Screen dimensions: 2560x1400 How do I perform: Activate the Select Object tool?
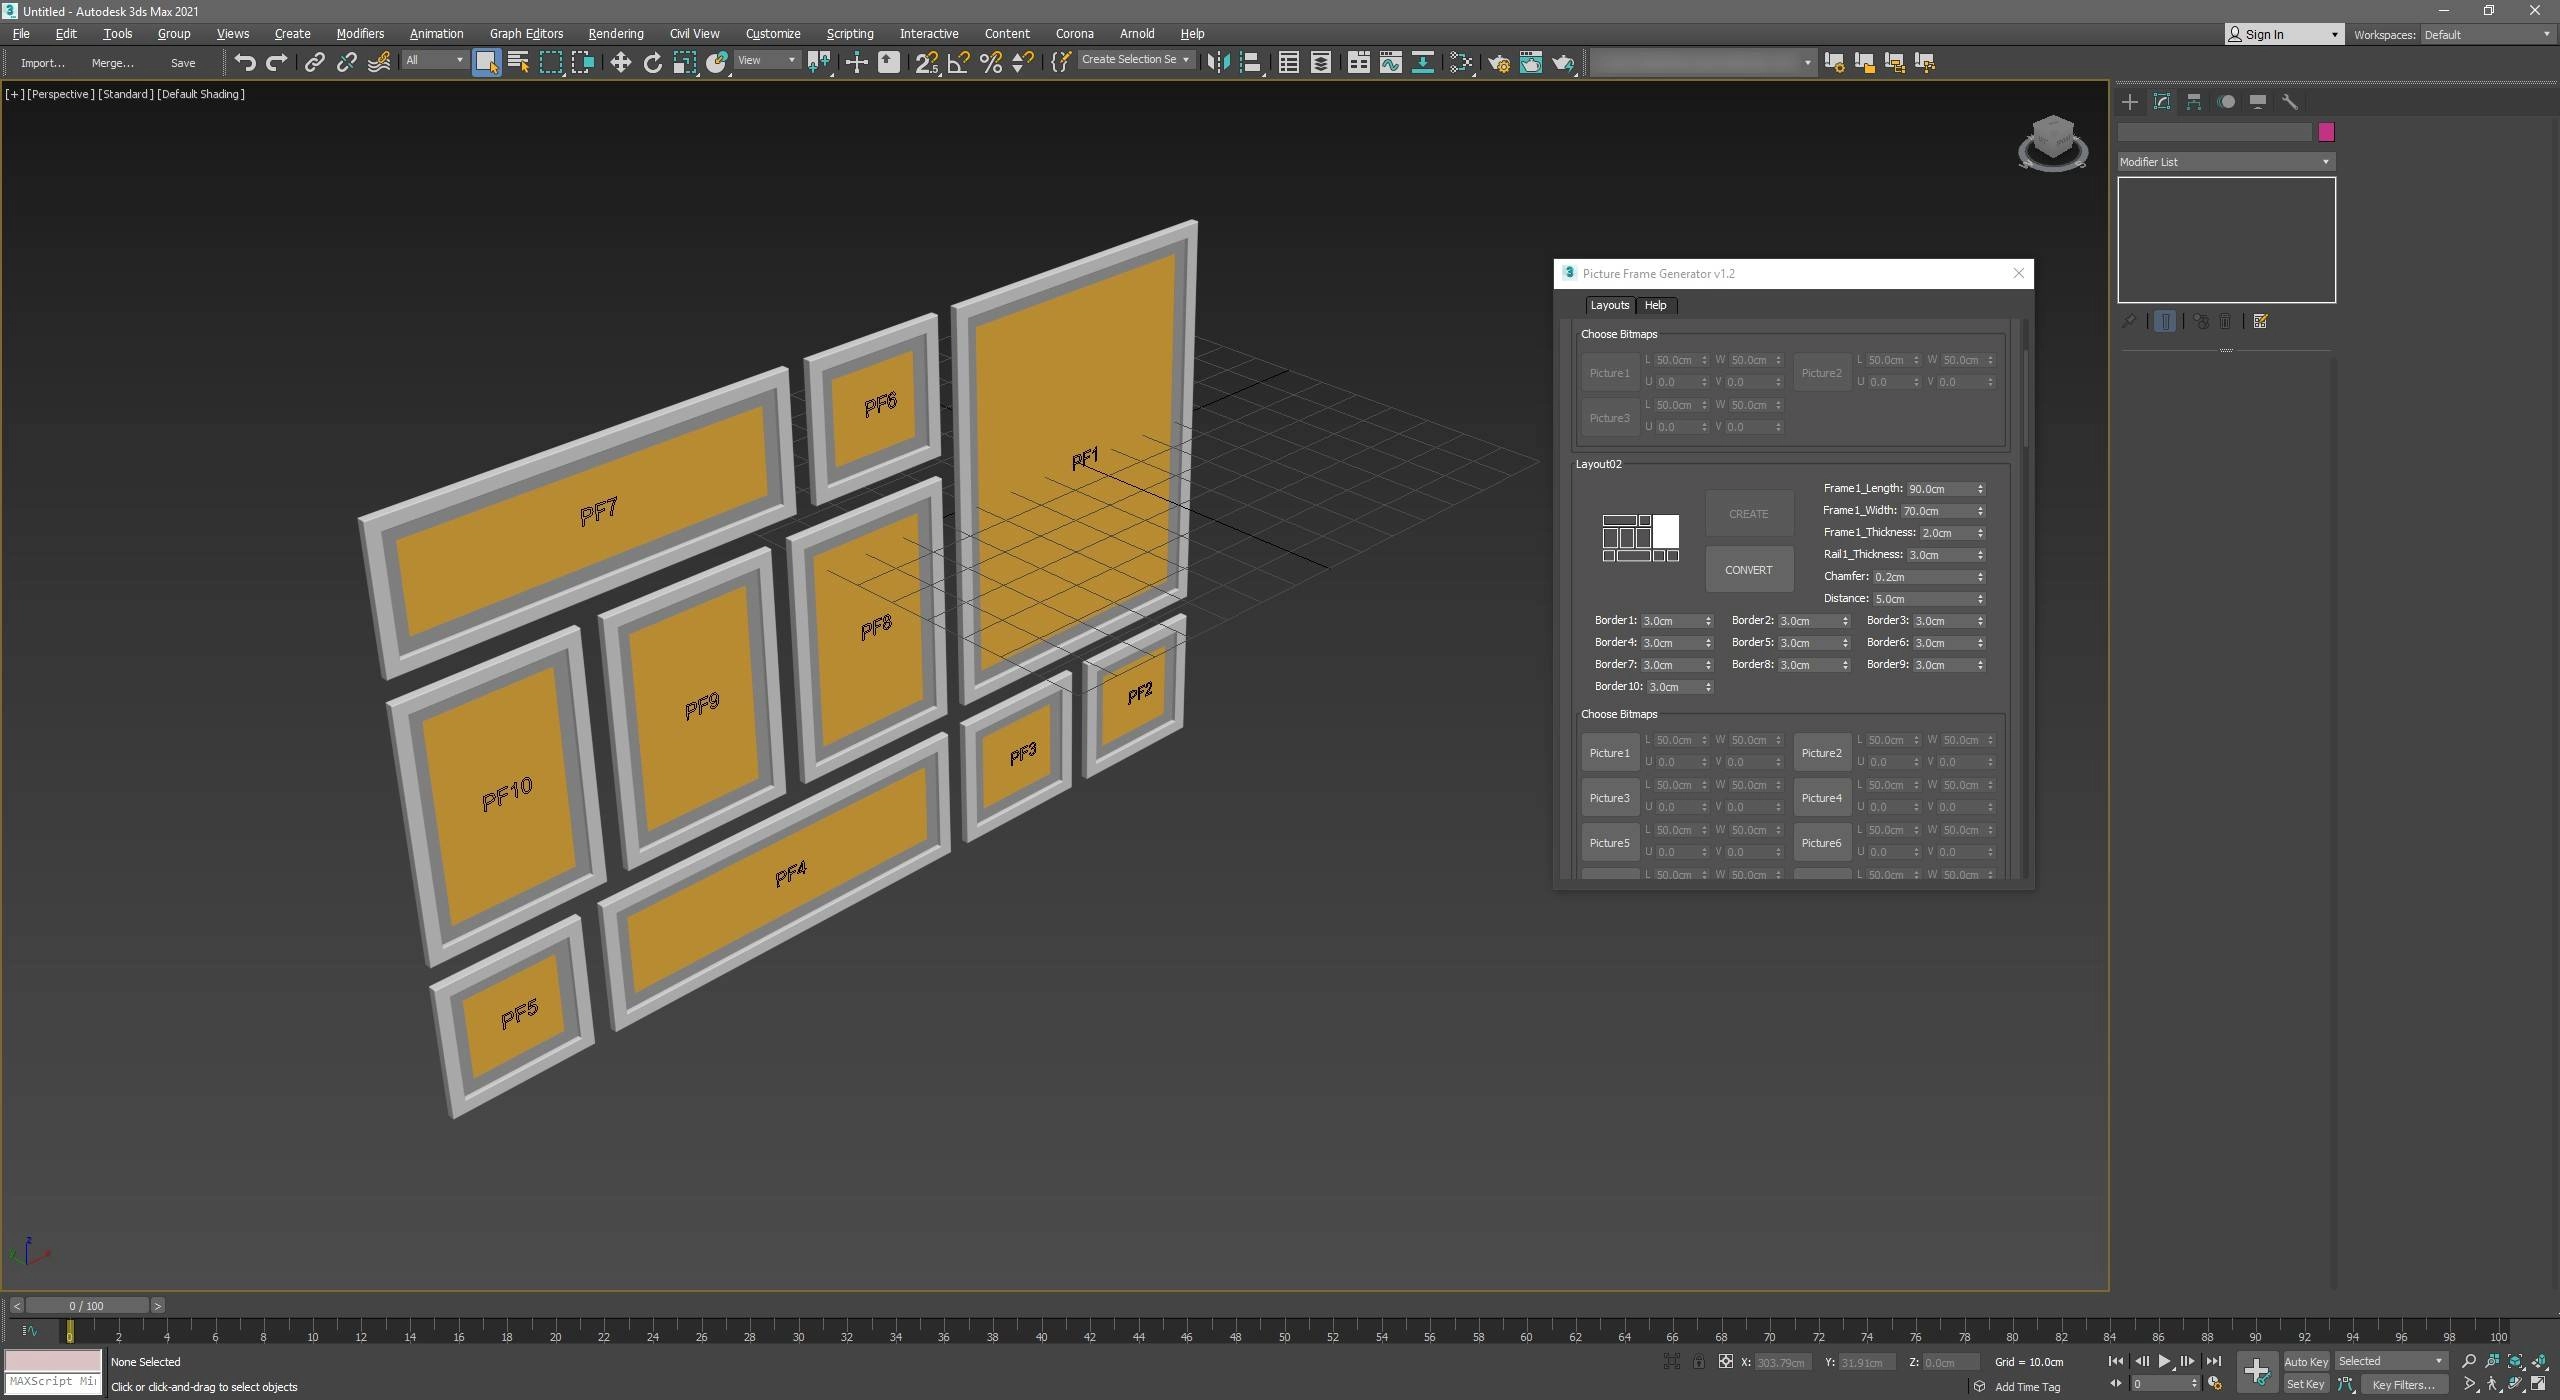[x=486, y=62]
